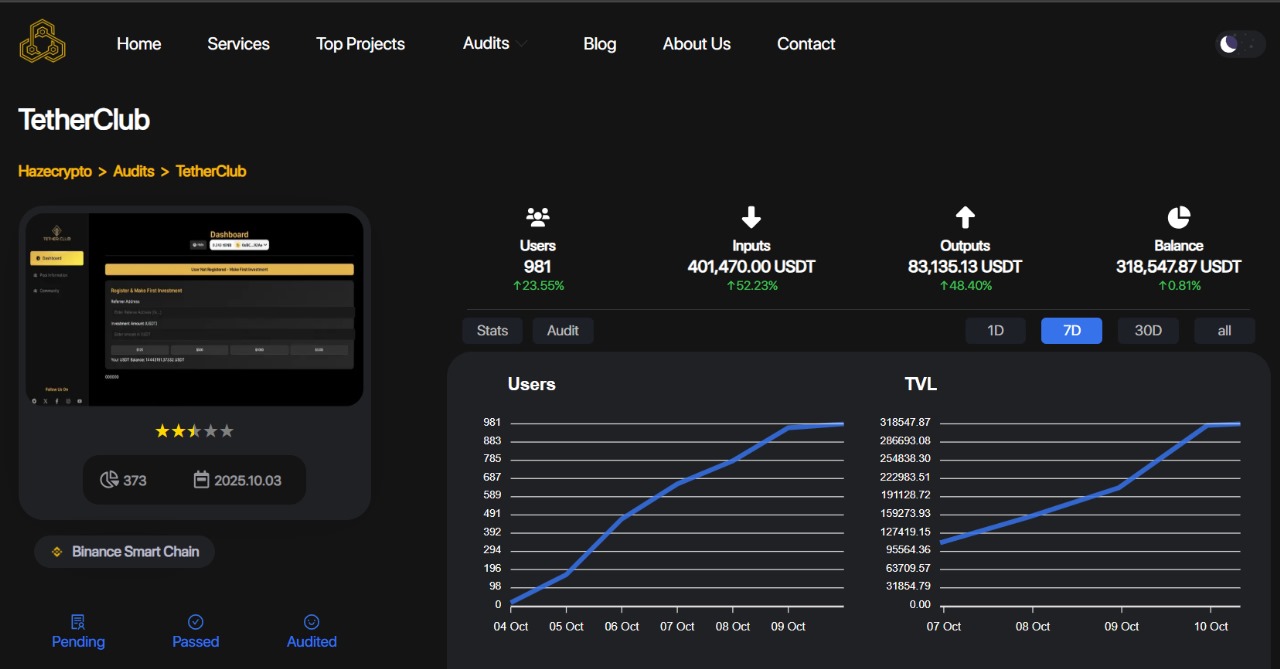
Task: Click the Hazecrypto hexagon logo
Action: 42,42
